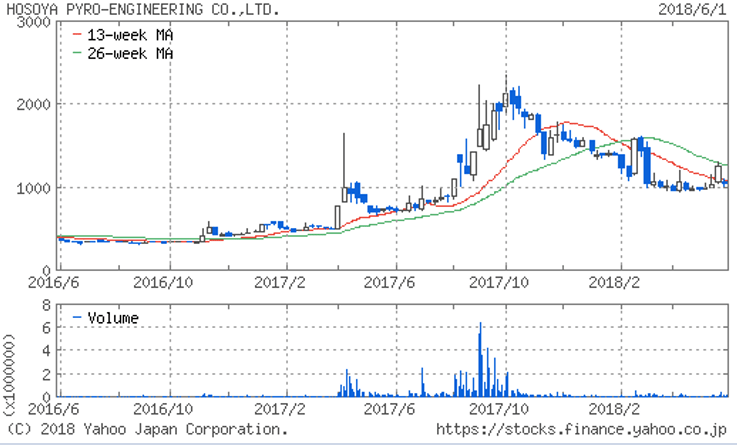
Task: Click the 6 label on volume axis
Action: (46, 327)
